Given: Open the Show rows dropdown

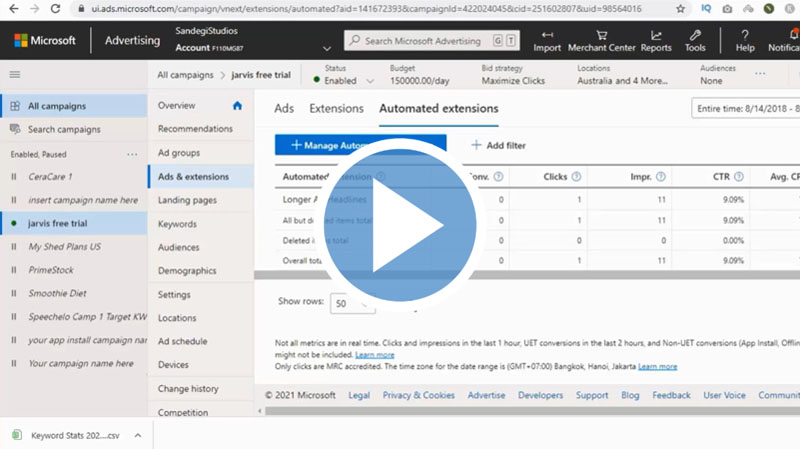Looking at the screenshot, I should (x=353, y=304).
